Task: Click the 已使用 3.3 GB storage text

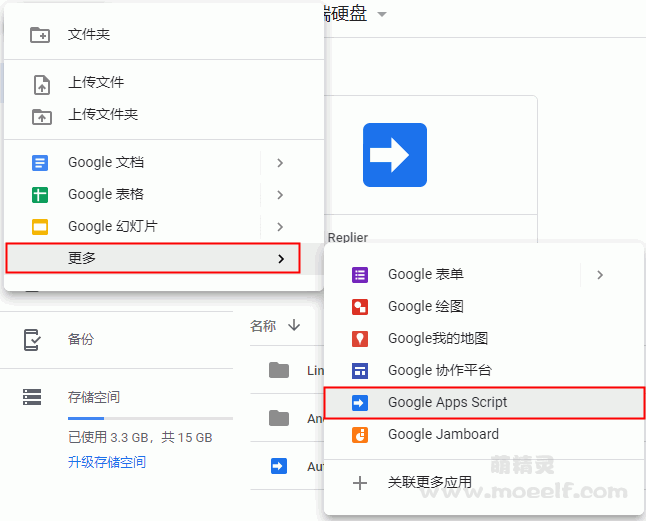Action: pyautogui.click(x=140, y=437)
